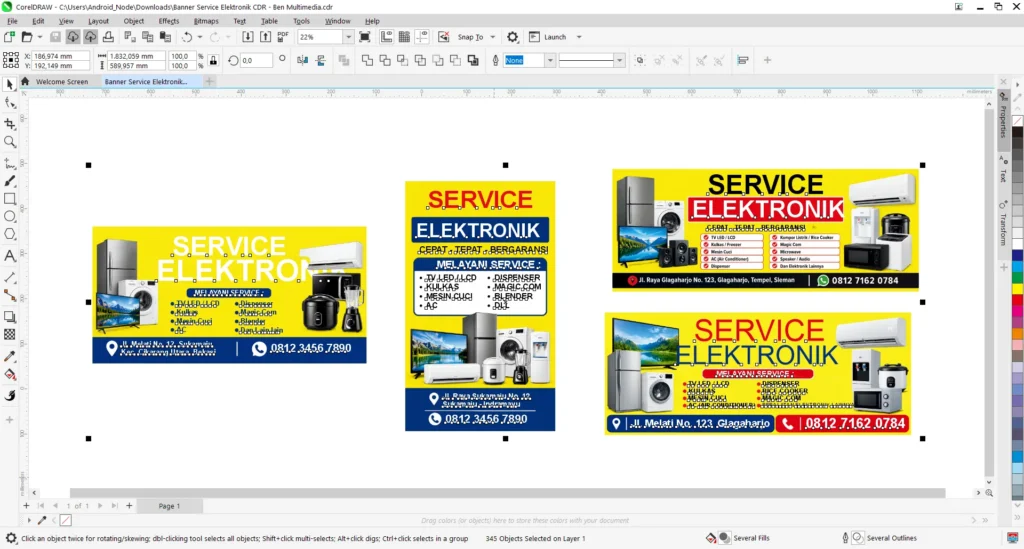Image resolution: width=1024 pixels, height=549 pixels.
Task: Click the Align and Distribute icon
Action: tap(743, 60)
